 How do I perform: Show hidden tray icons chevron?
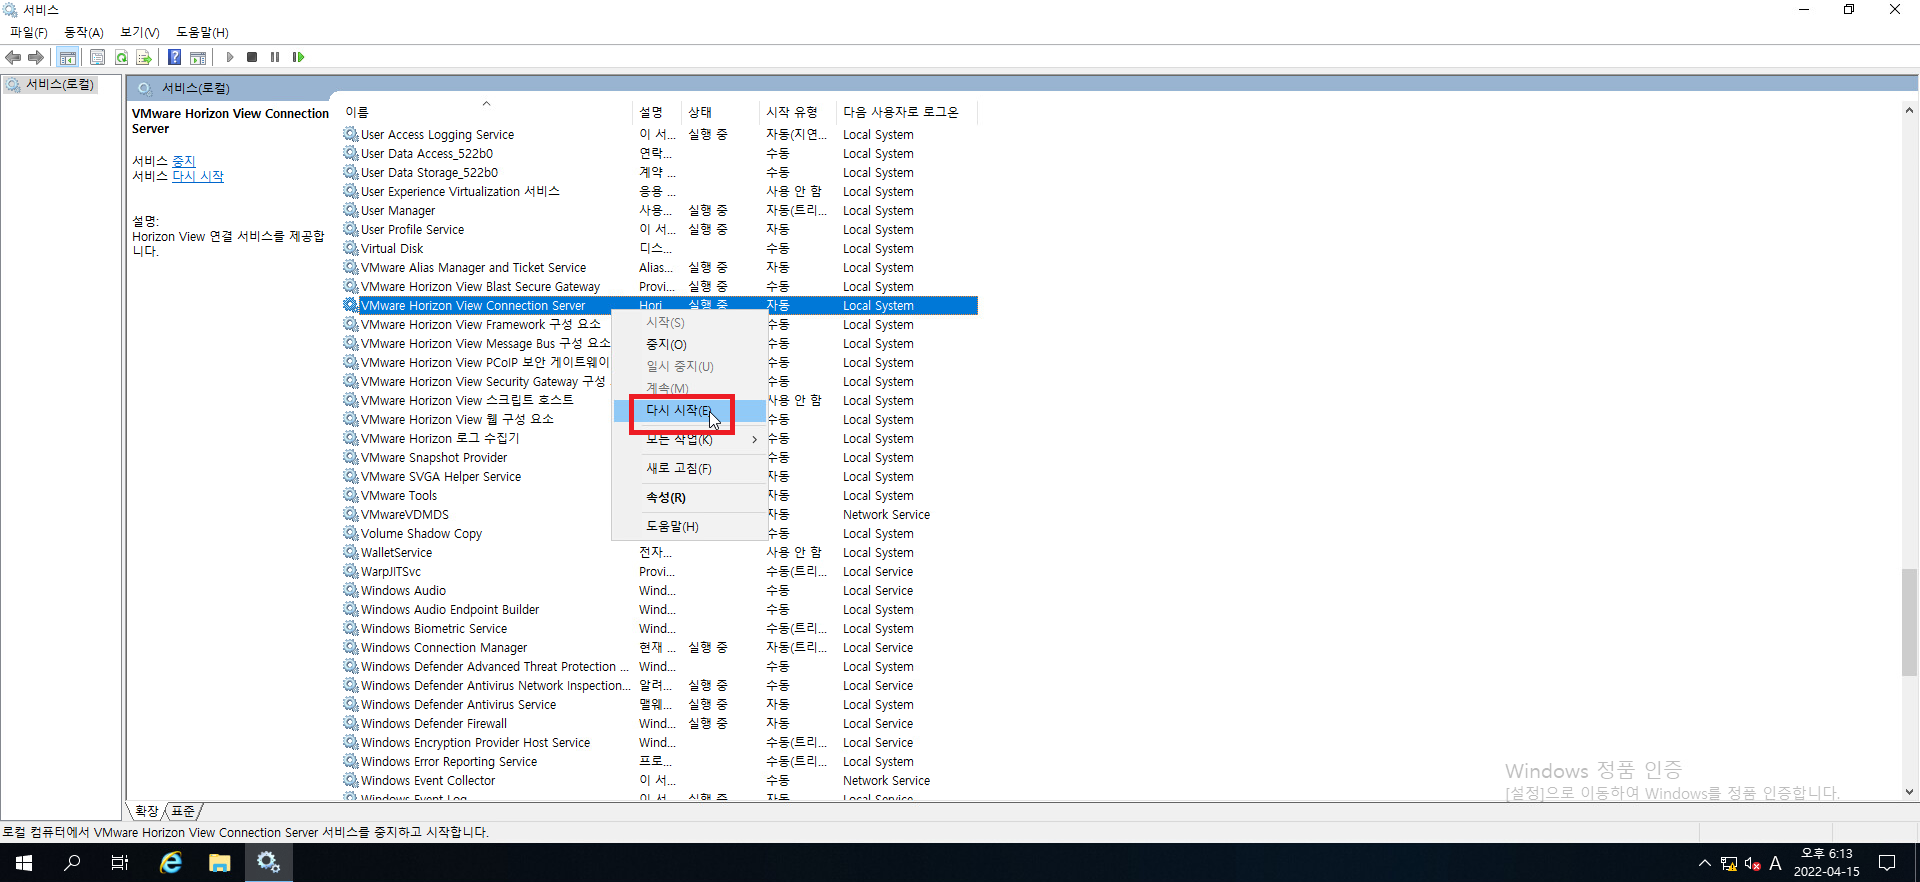click(1704, 863)
